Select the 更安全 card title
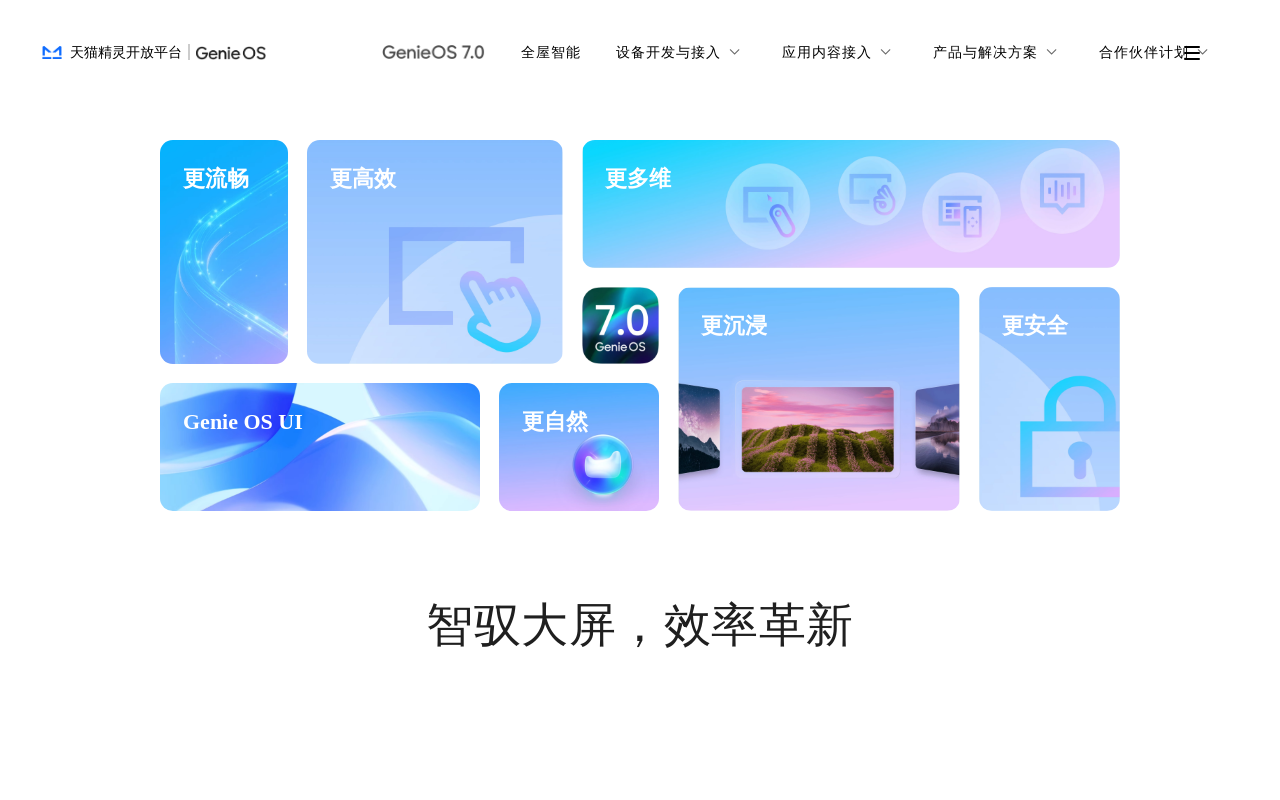Viewport: 1280px width, 800px height. point(1035,326)
